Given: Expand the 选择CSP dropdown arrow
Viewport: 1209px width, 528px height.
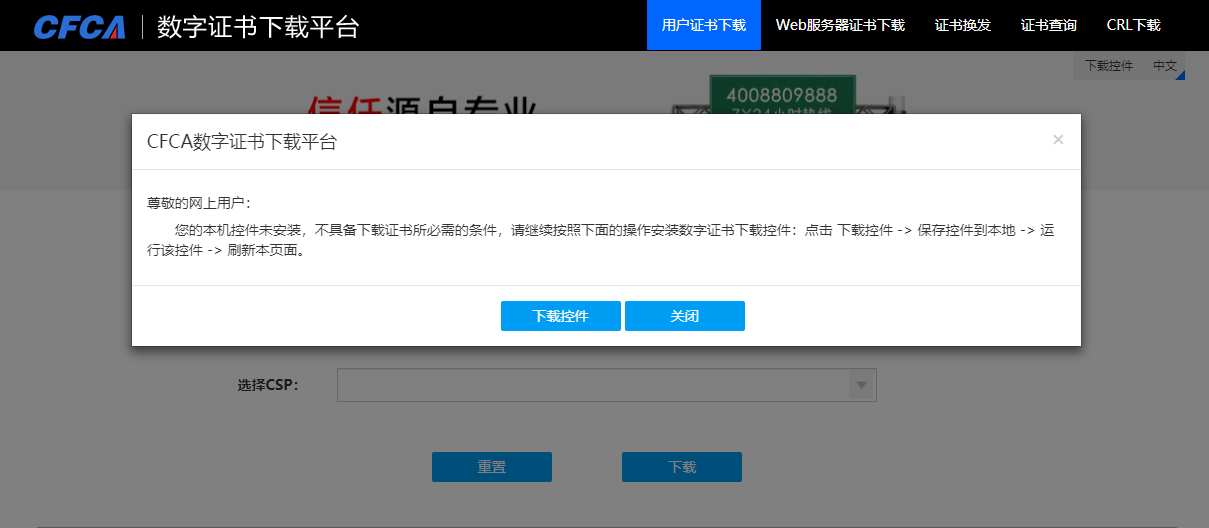Looking at the screenshot, I should (x=861, y=385).
